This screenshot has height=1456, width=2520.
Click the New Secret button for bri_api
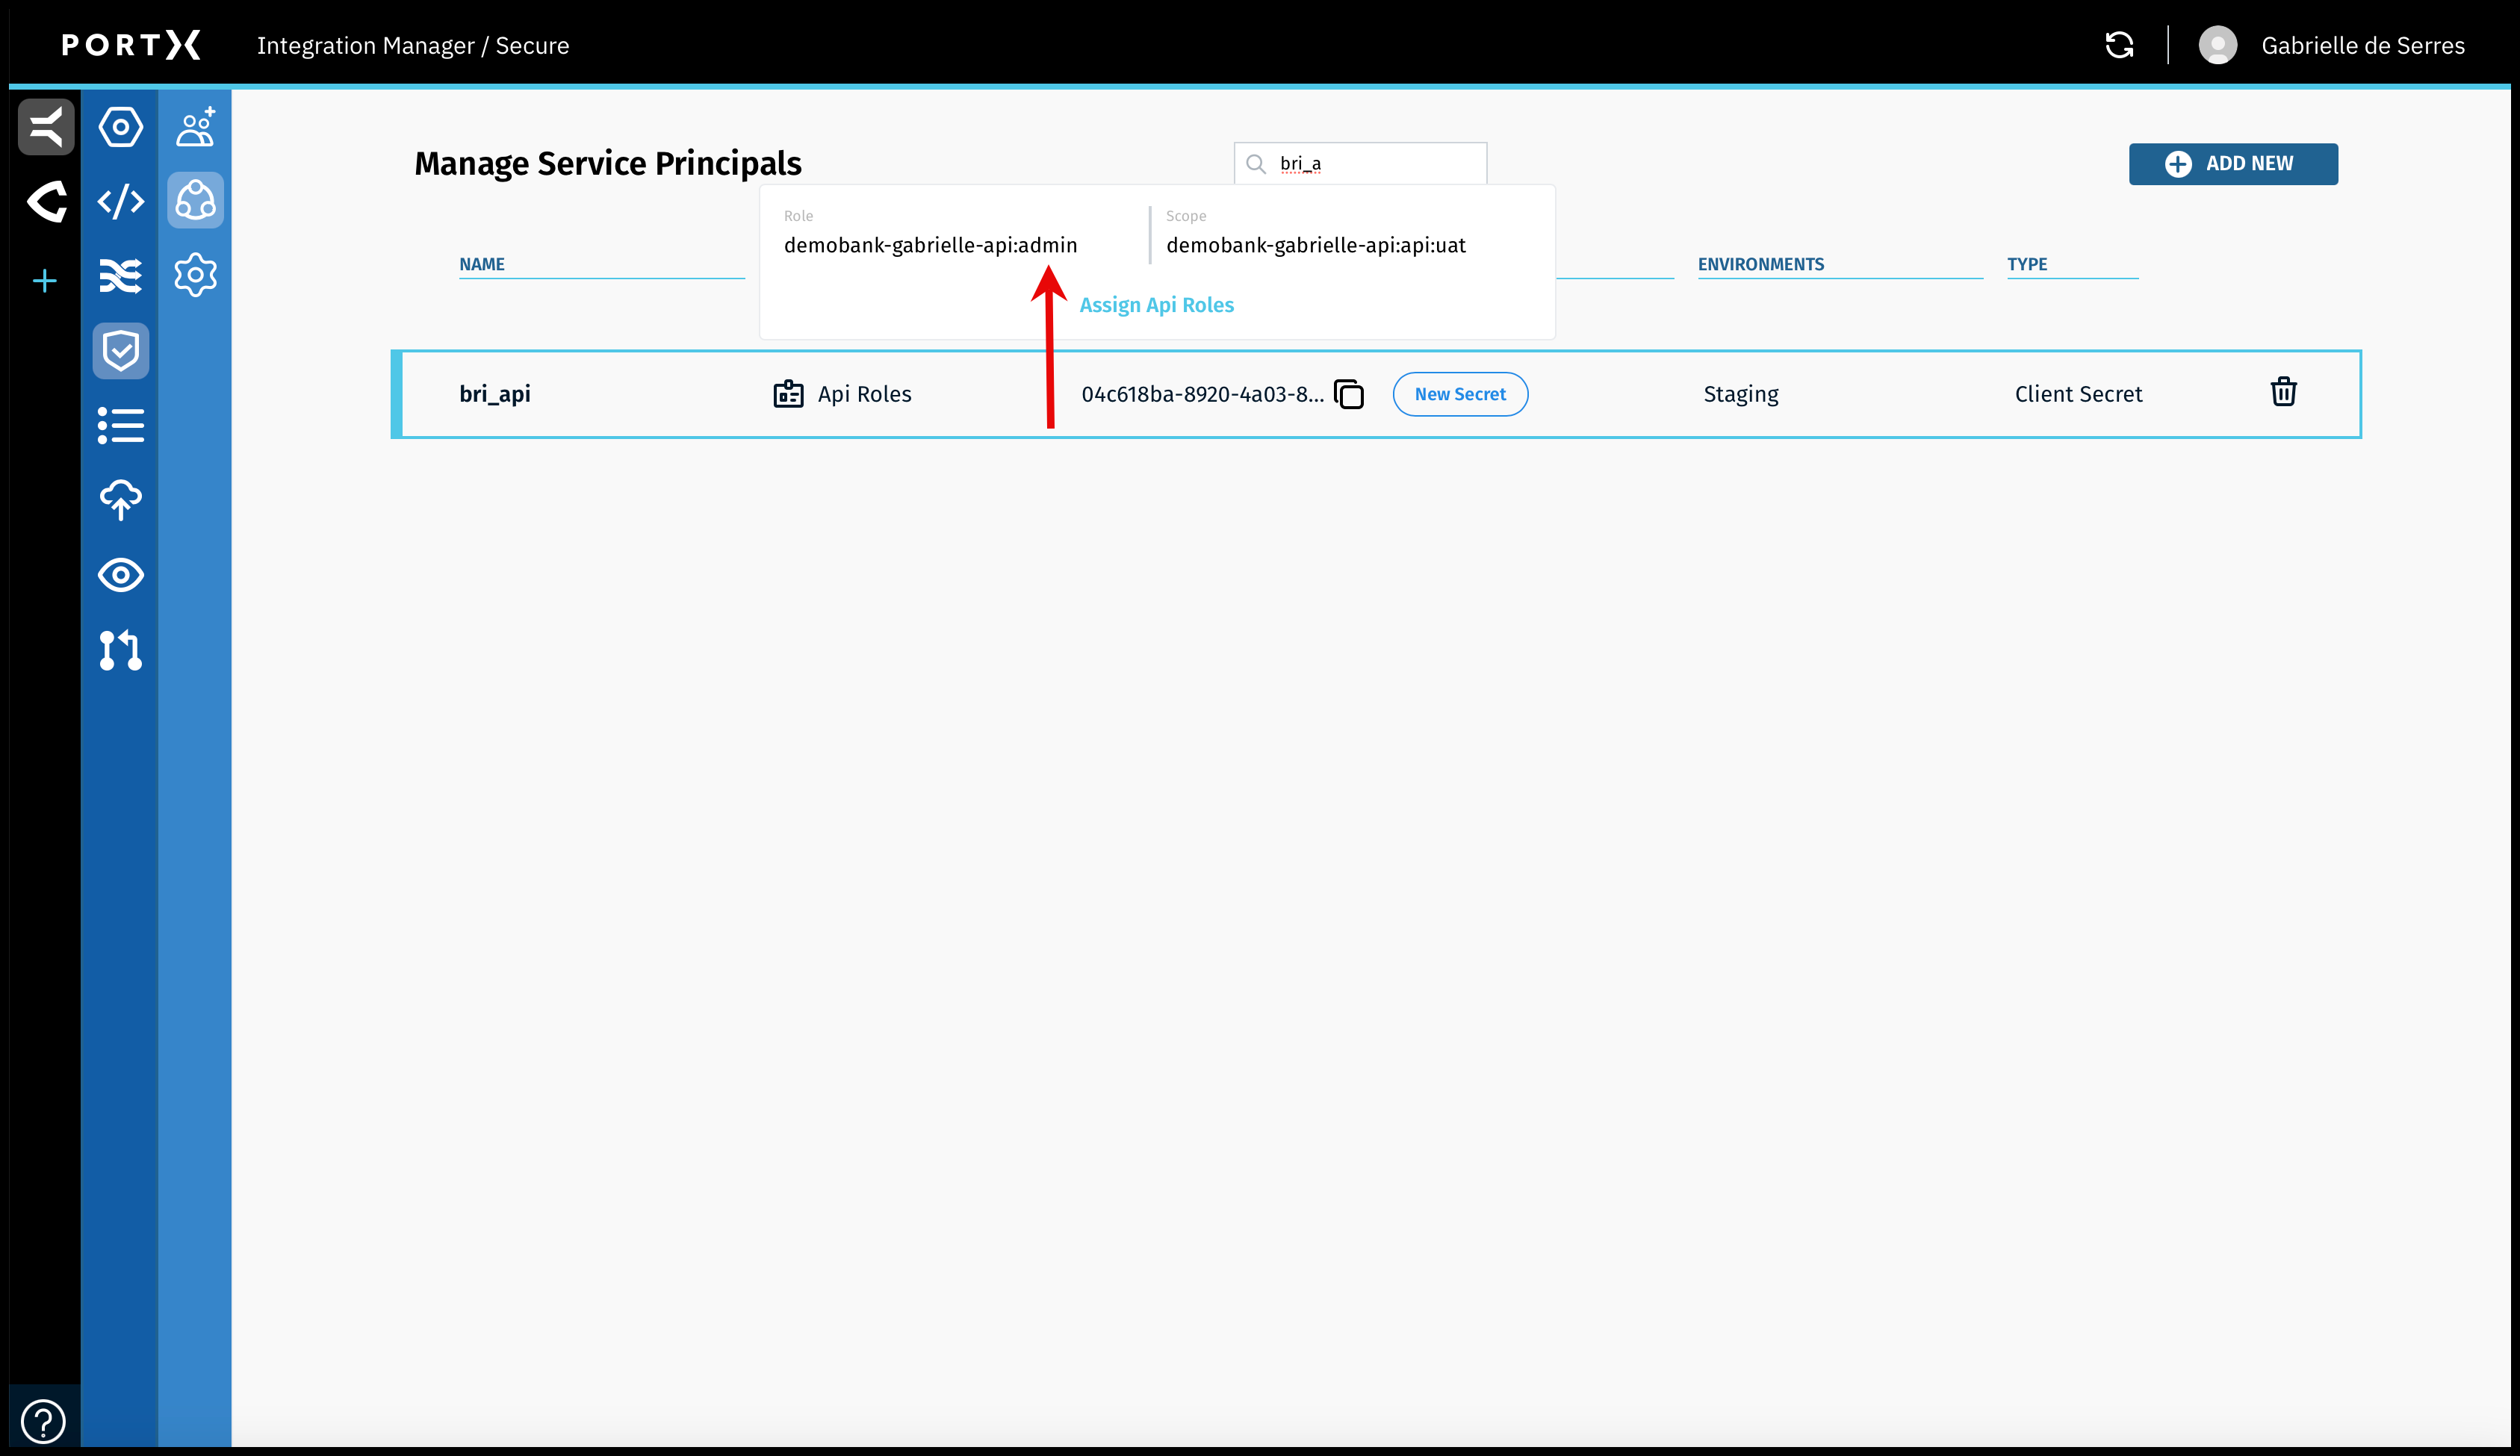(1460, 394)
